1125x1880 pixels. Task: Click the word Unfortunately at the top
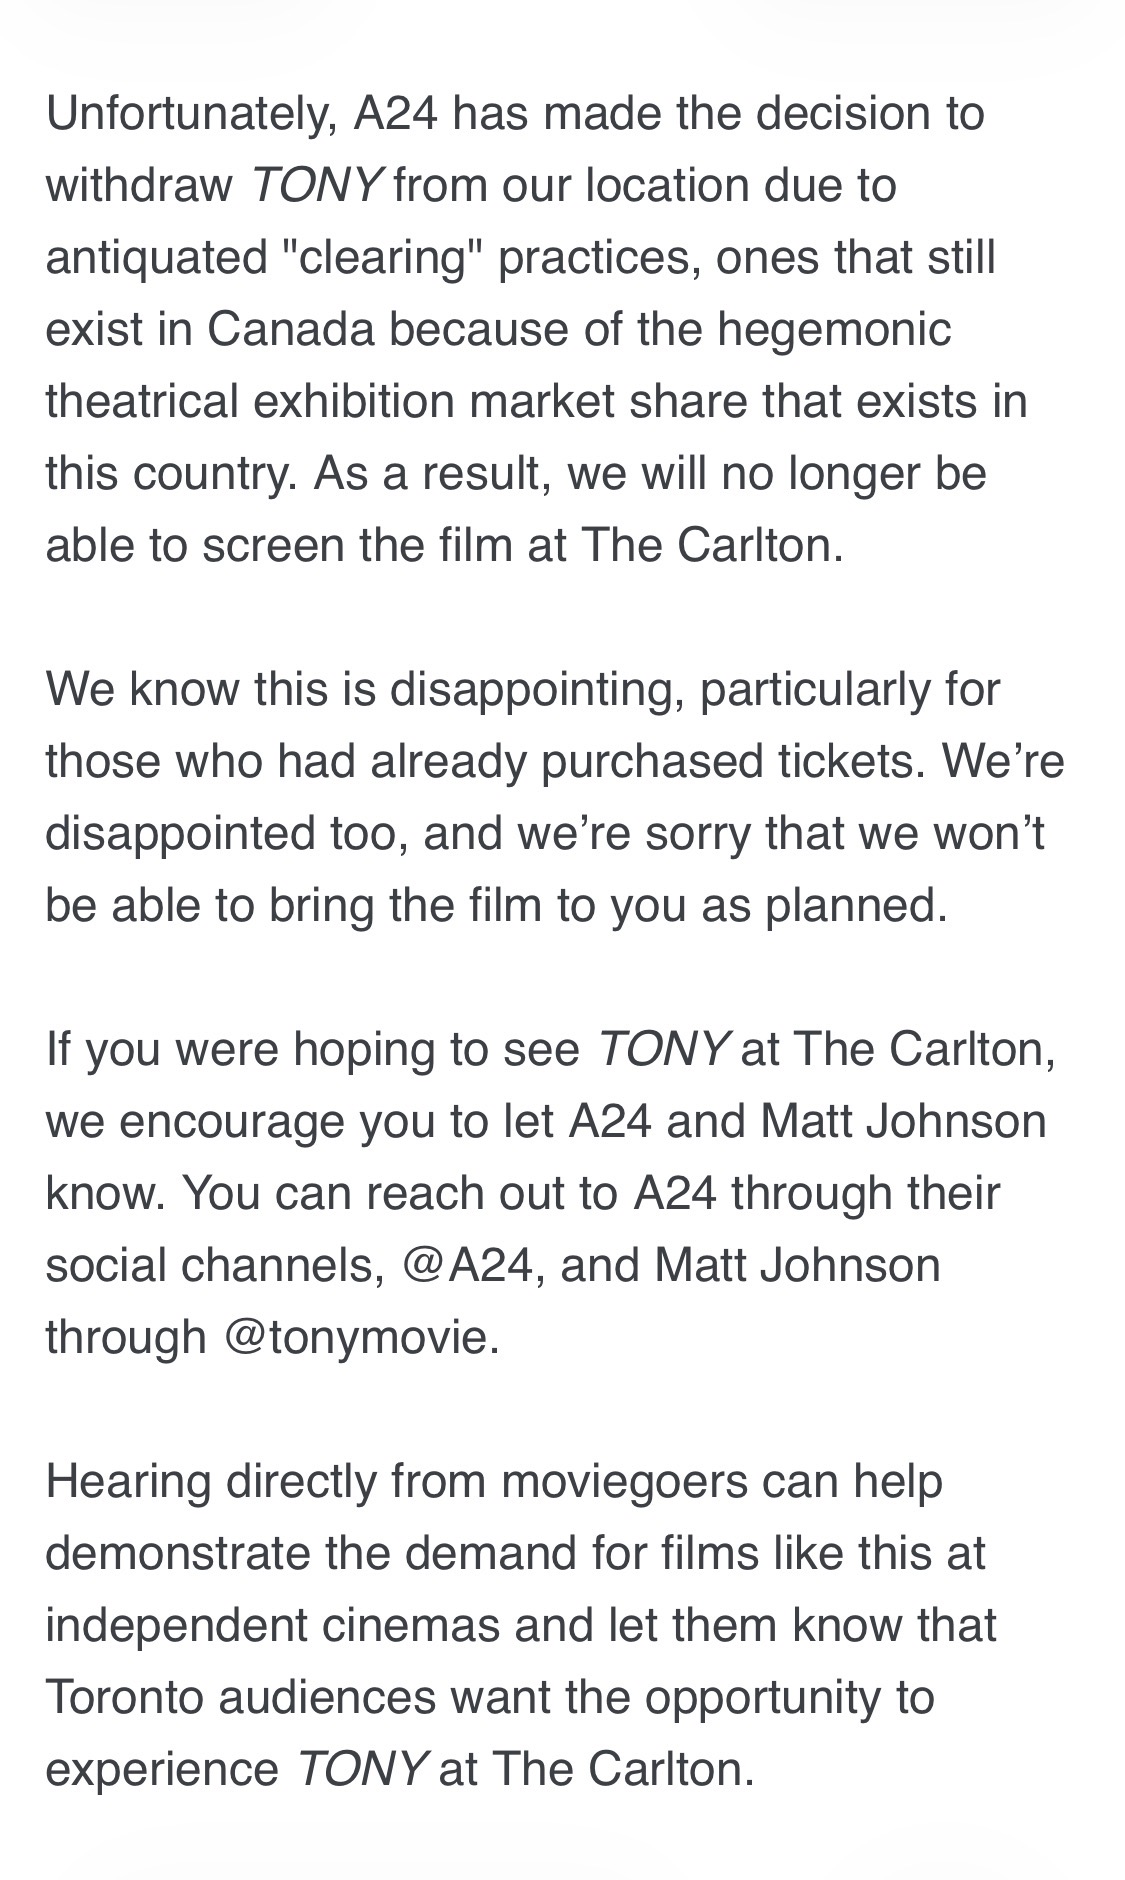tap(192, 115)
